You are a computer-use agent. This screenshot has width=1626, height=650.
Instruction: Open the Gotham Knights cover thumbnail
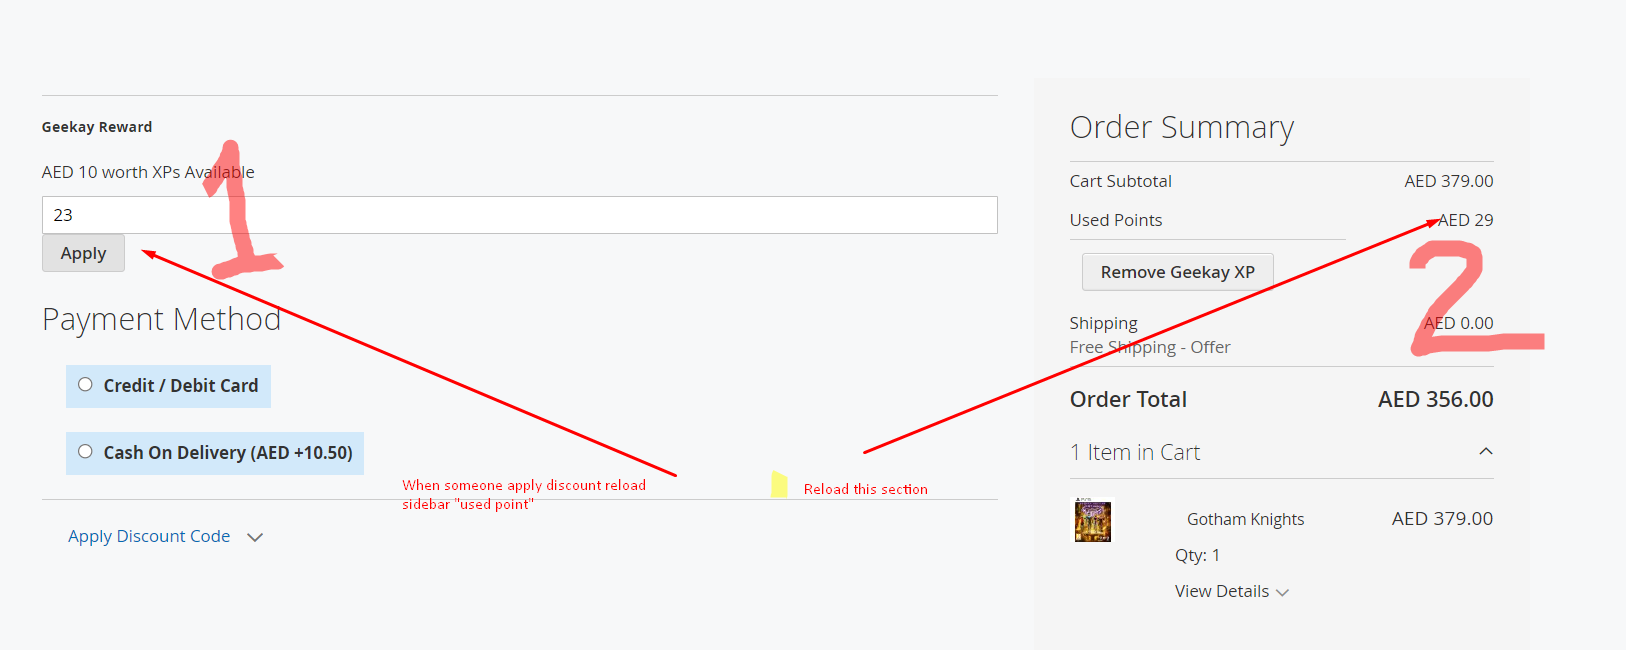click(x=1093, y=521)
